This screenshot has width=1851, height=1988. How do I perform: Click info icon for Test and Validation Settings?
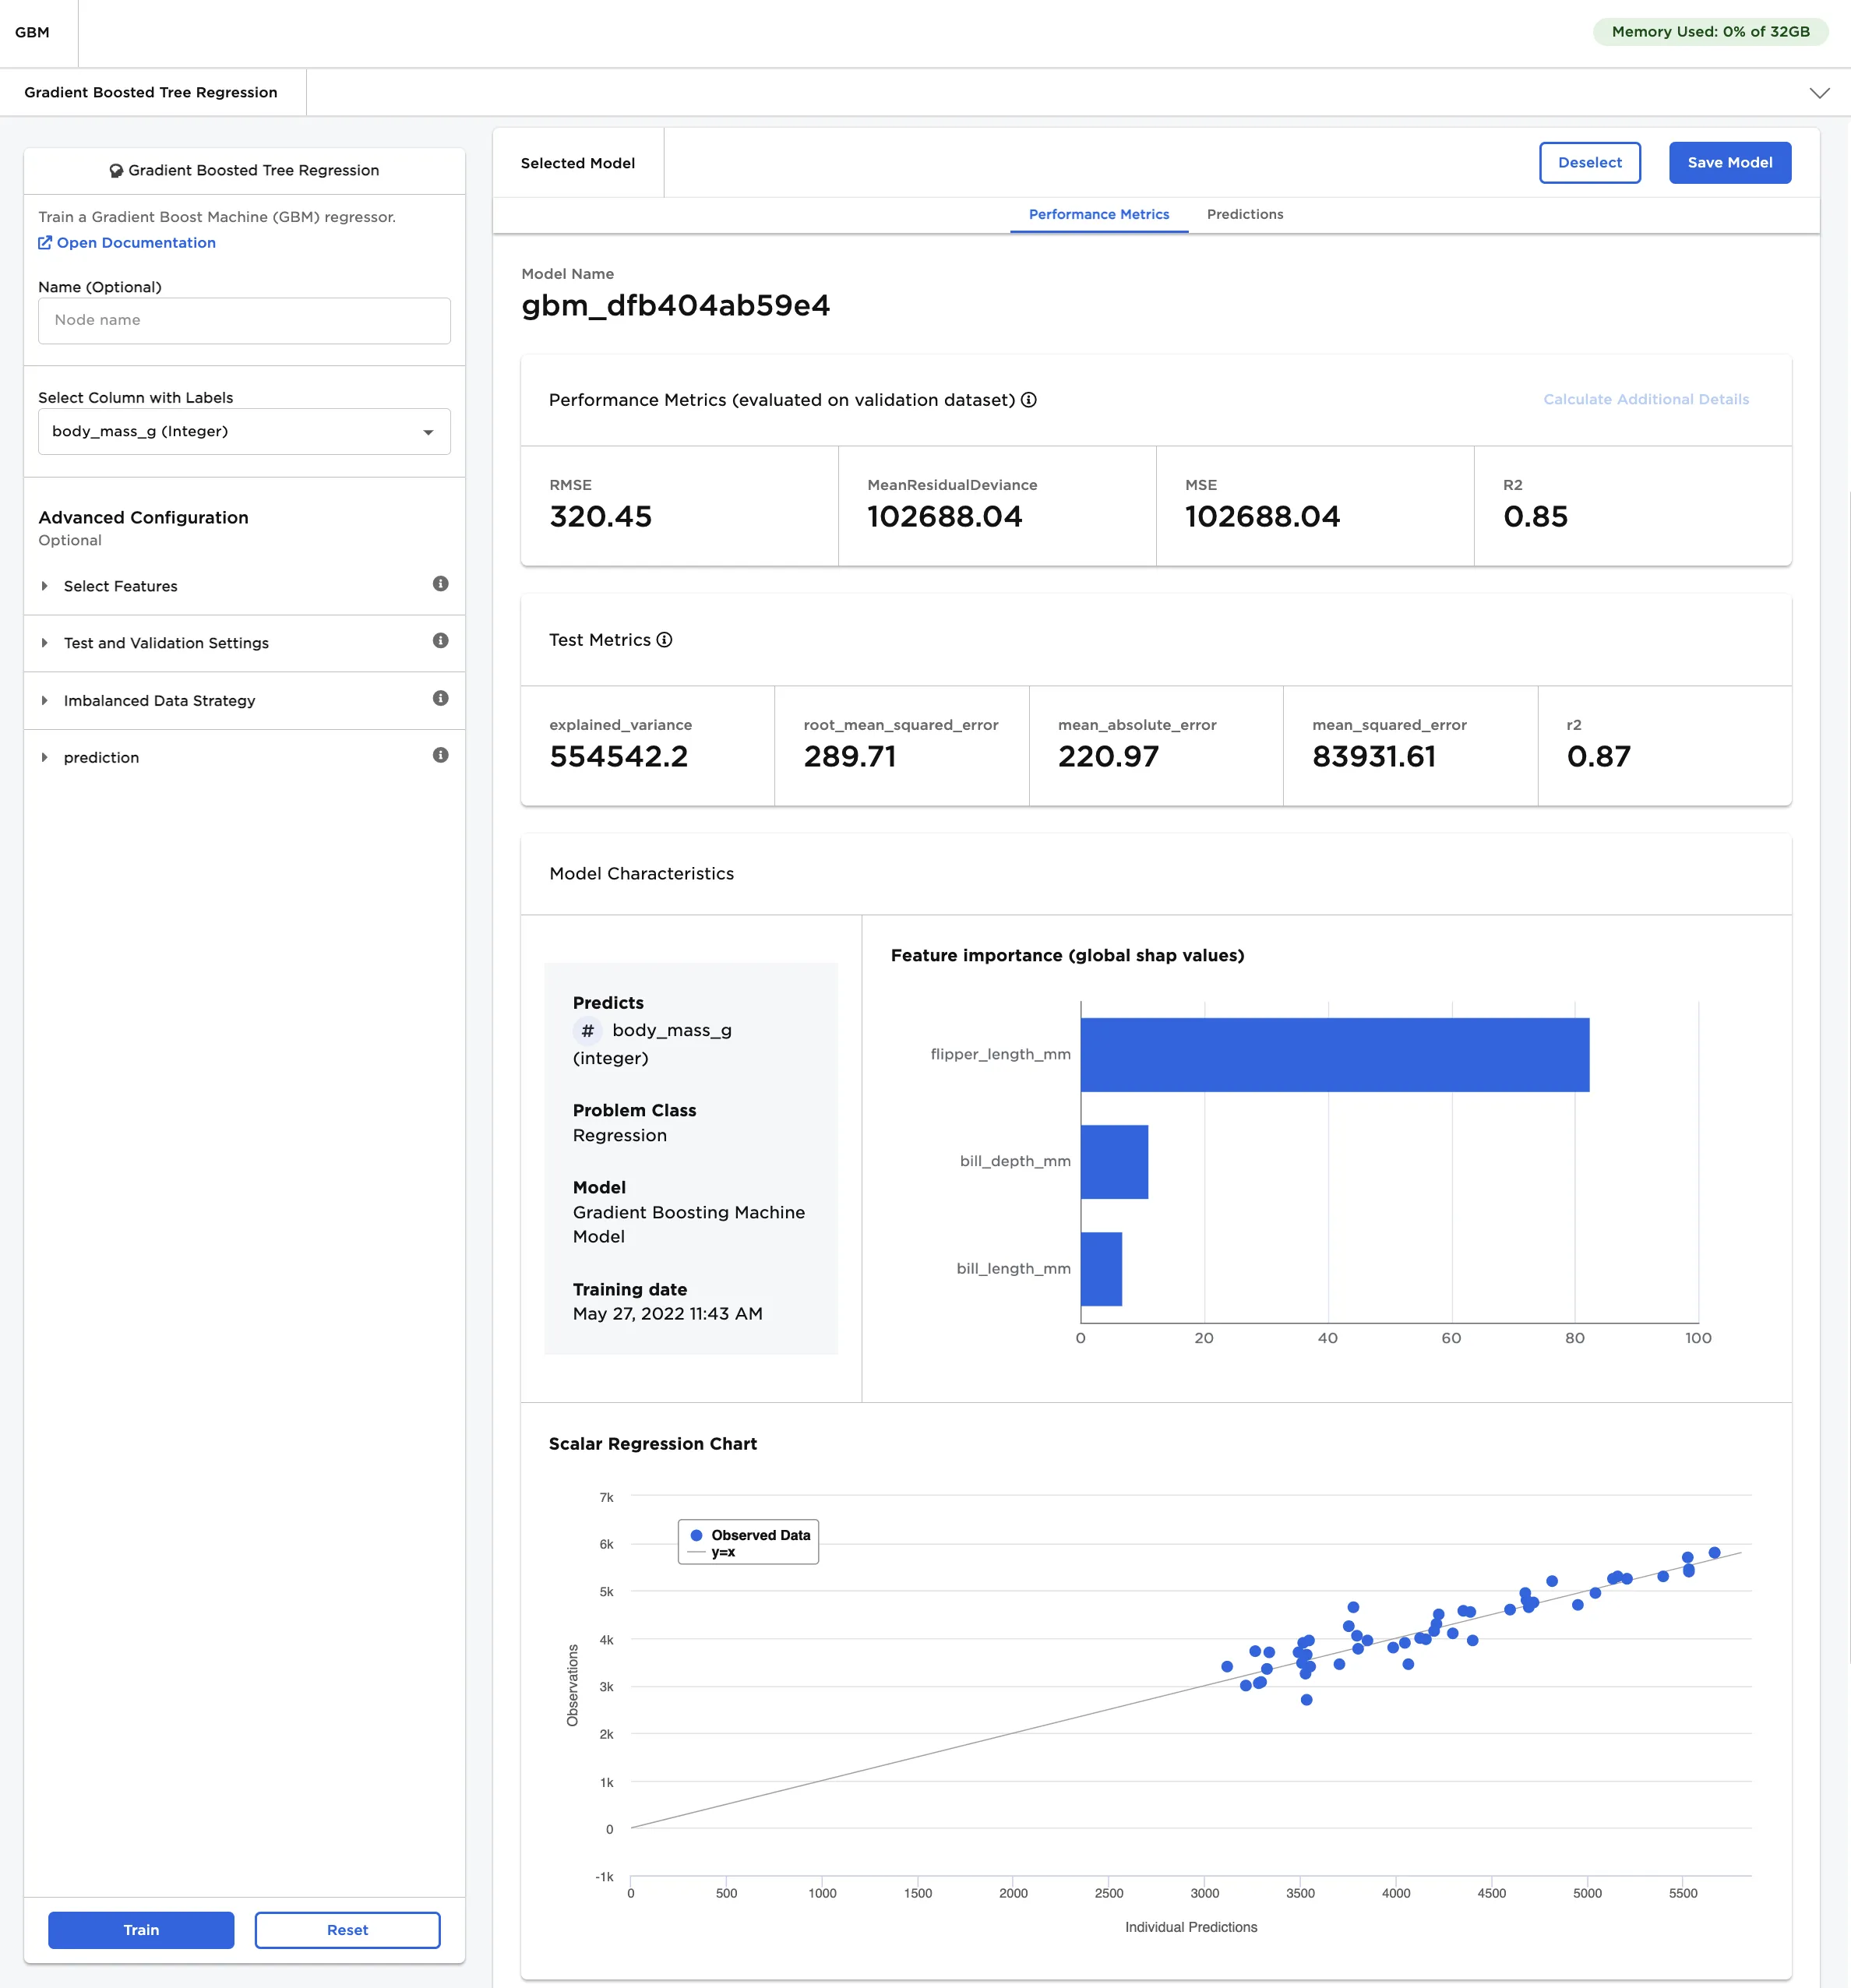440,641
